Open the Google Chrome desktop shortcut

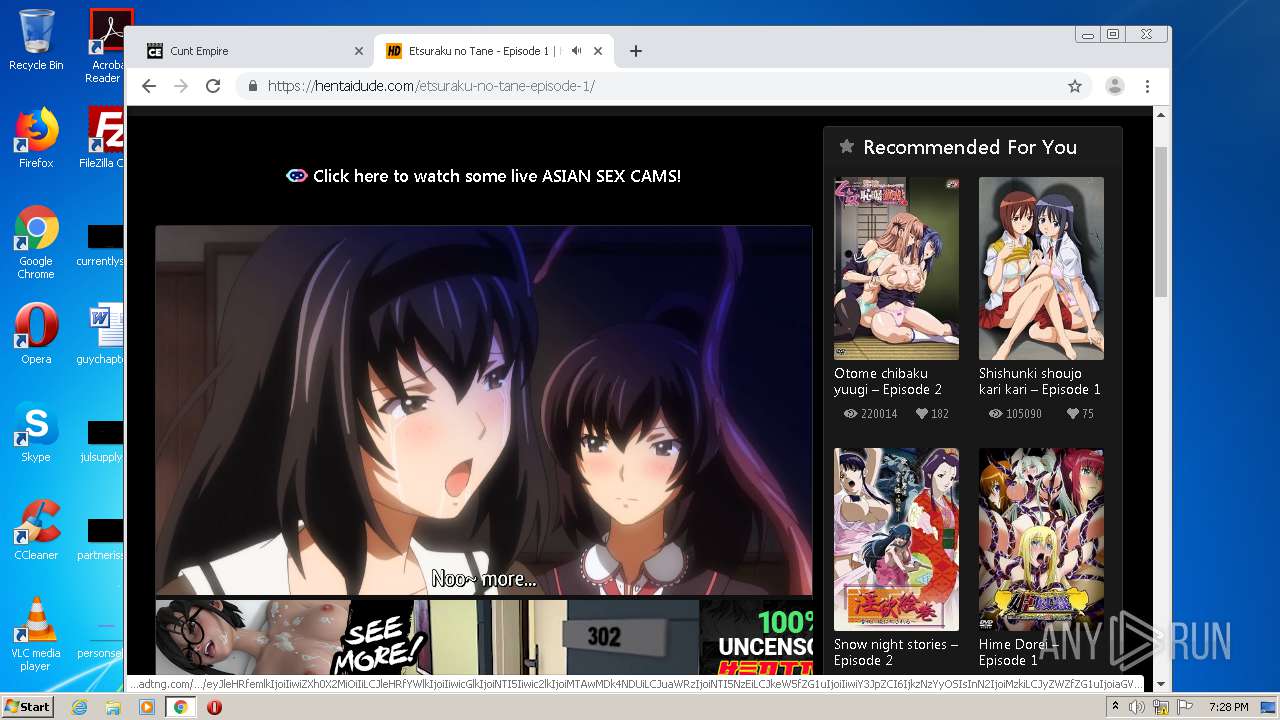(36, 242)
